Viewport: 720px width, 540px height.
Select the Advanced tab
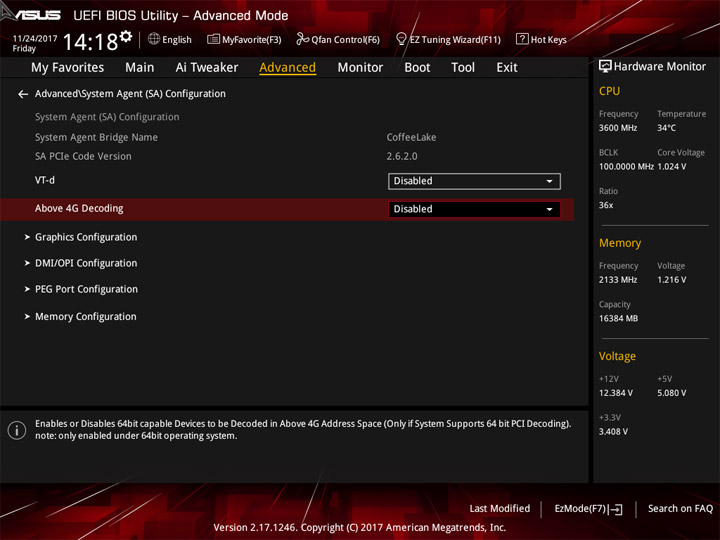point(287,68)
